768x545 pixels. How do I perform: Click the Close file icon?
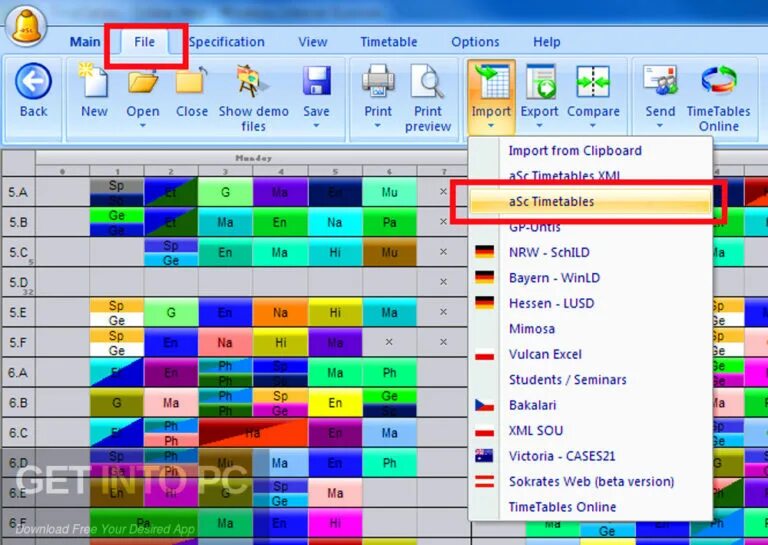(192, 81)
